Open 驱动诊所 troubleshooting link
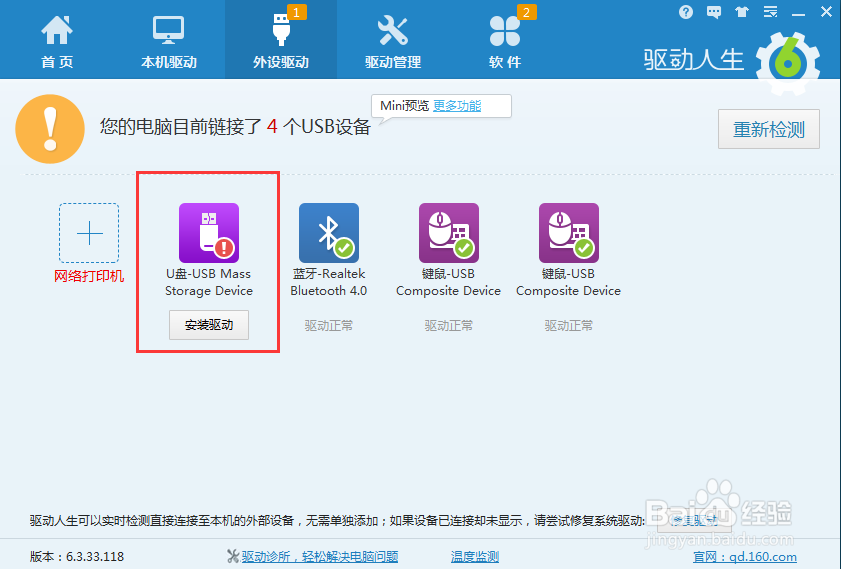The width and height of the screenshot is (841, 569). click(x=320, y=557)
